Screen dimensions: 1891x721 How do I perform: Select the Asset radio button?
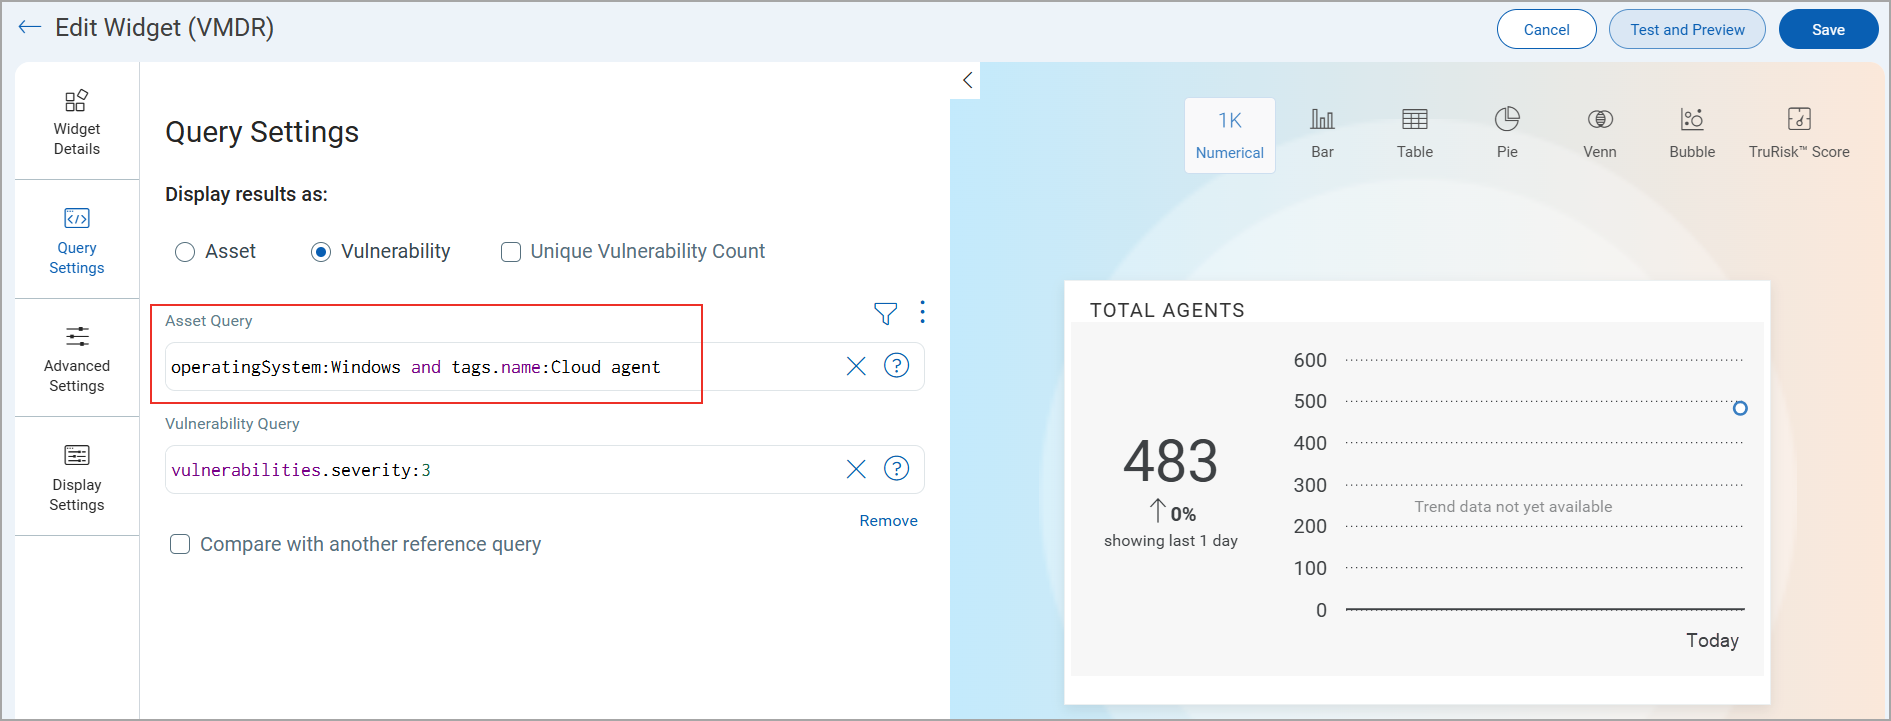[x=185, y=252]
